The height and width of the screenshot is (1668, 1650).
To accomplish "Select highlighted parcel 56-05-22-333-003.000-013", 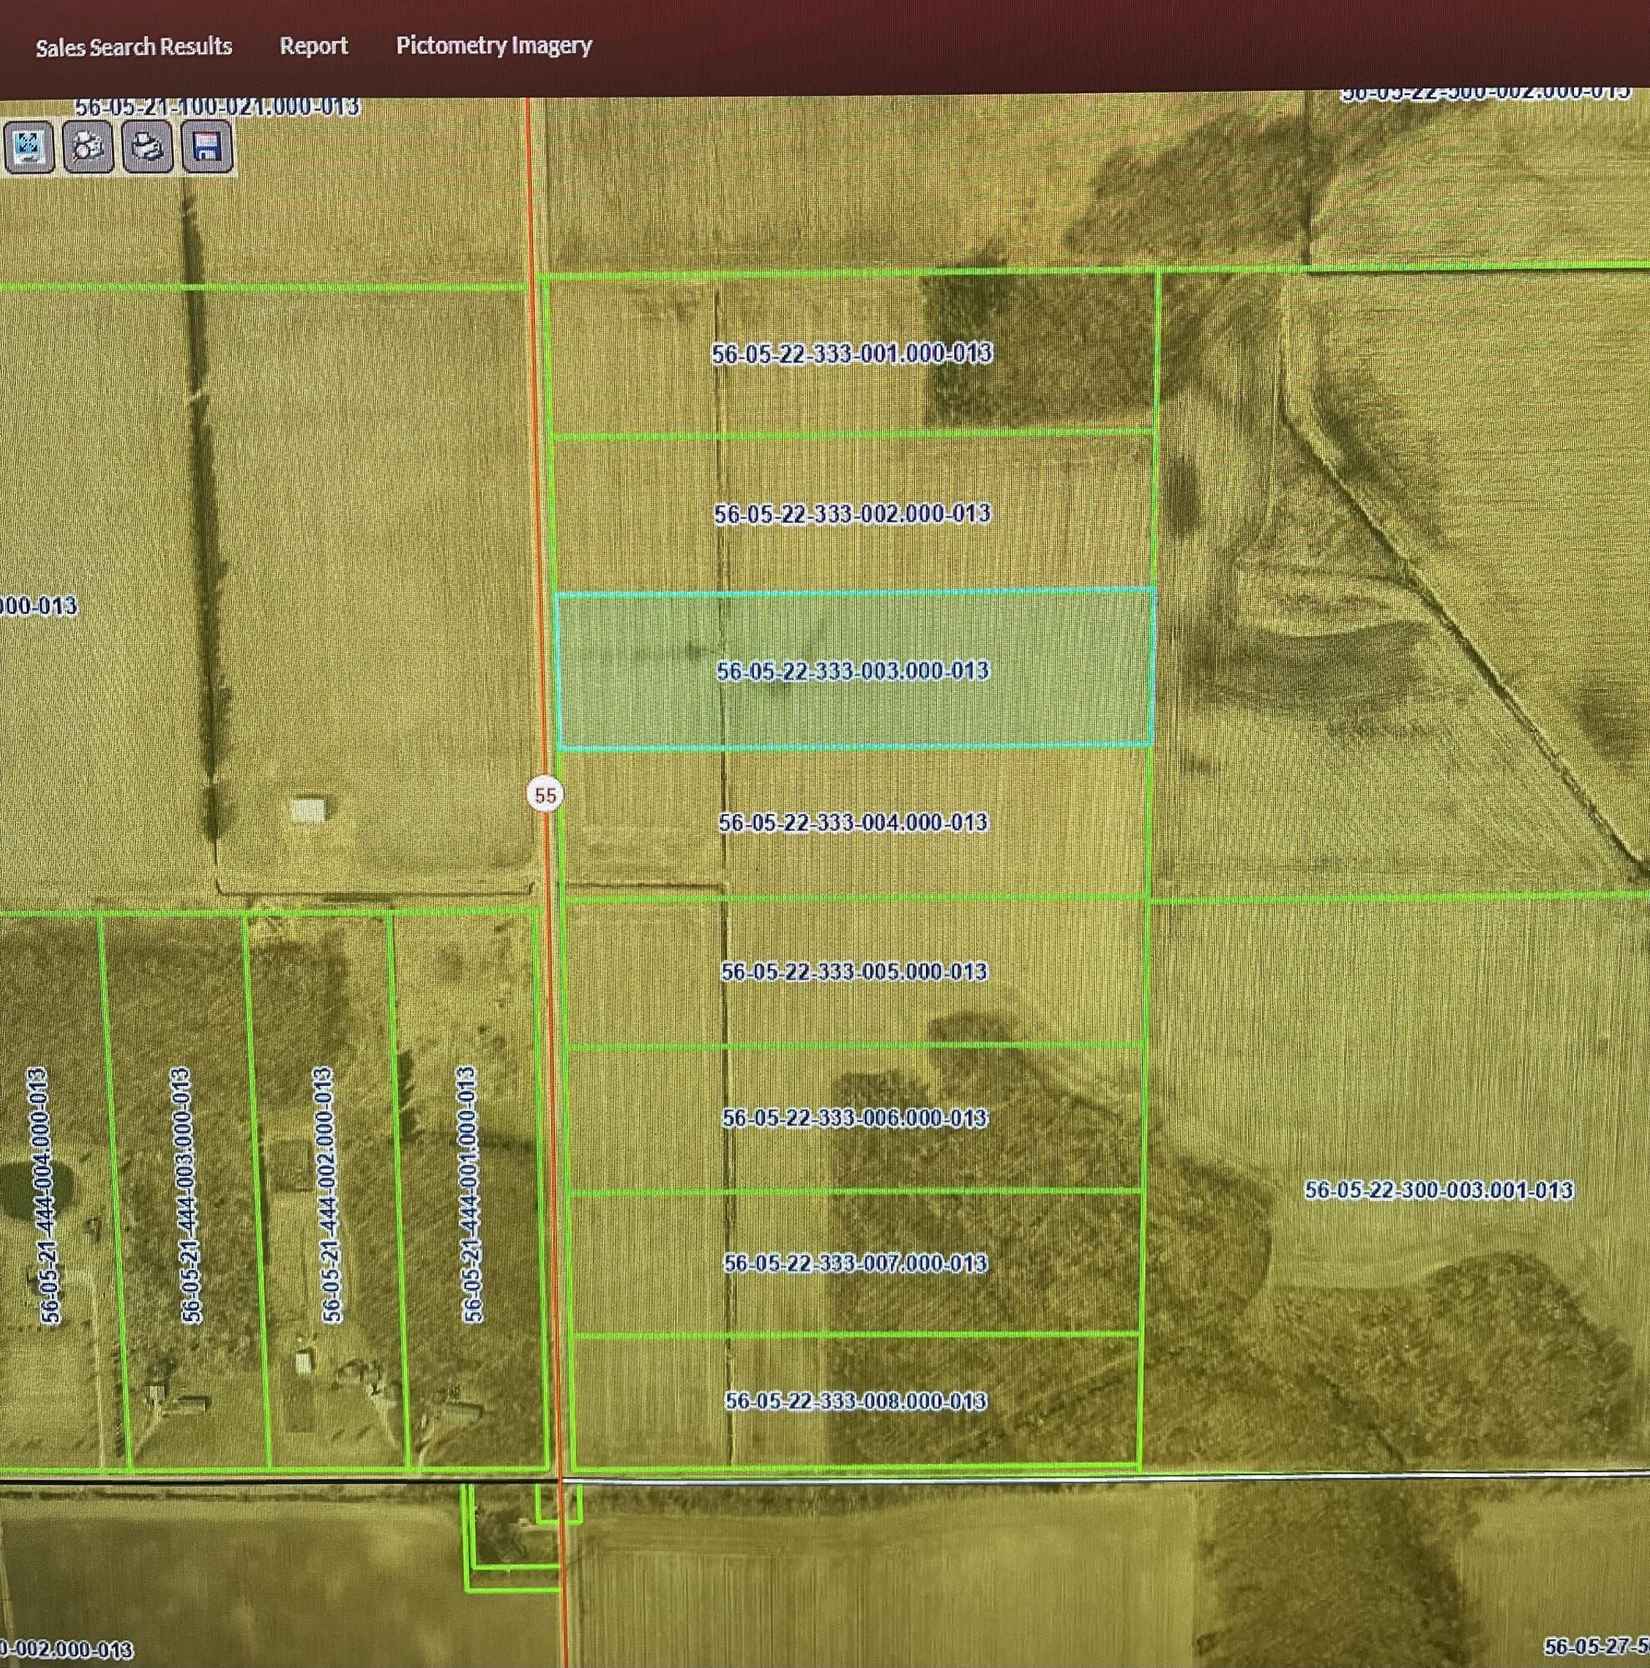I will pyautogui.click(x=853, y=670).
